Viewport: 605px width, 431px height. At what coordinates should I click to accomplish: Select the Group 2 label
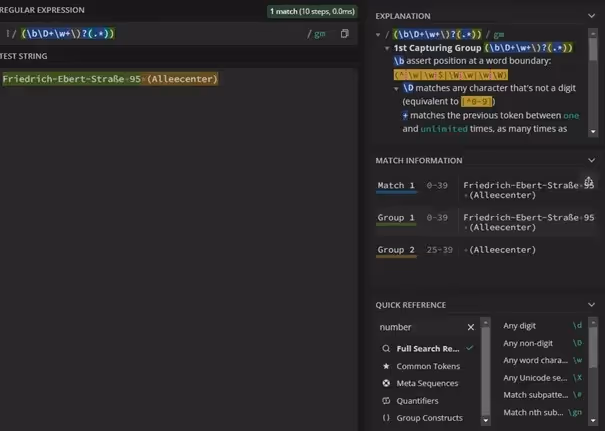[x=396, y=250]
